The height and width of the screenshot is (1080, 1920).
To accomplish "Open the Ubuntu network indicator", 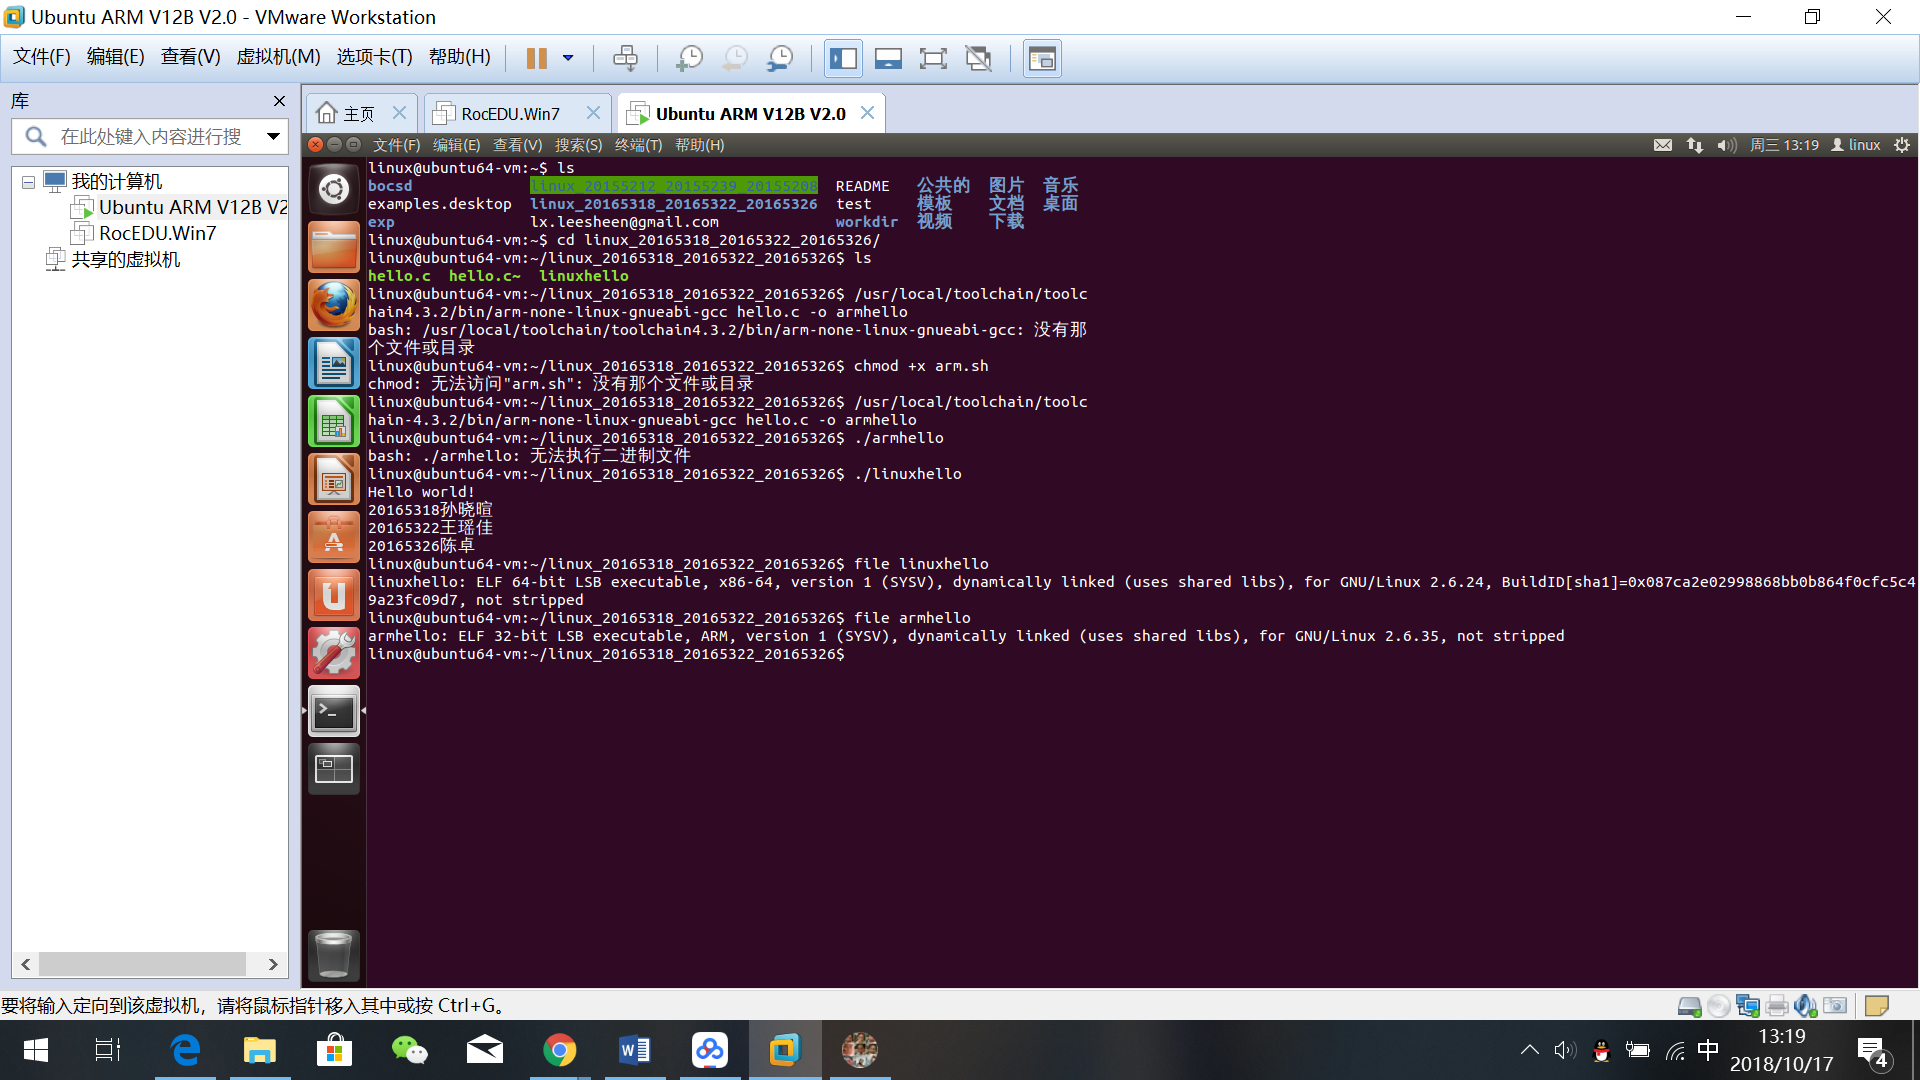I will click(1694, 145).
